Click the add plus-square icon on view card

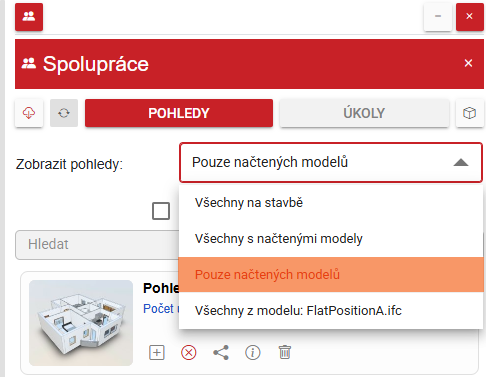tap(157, 353)
